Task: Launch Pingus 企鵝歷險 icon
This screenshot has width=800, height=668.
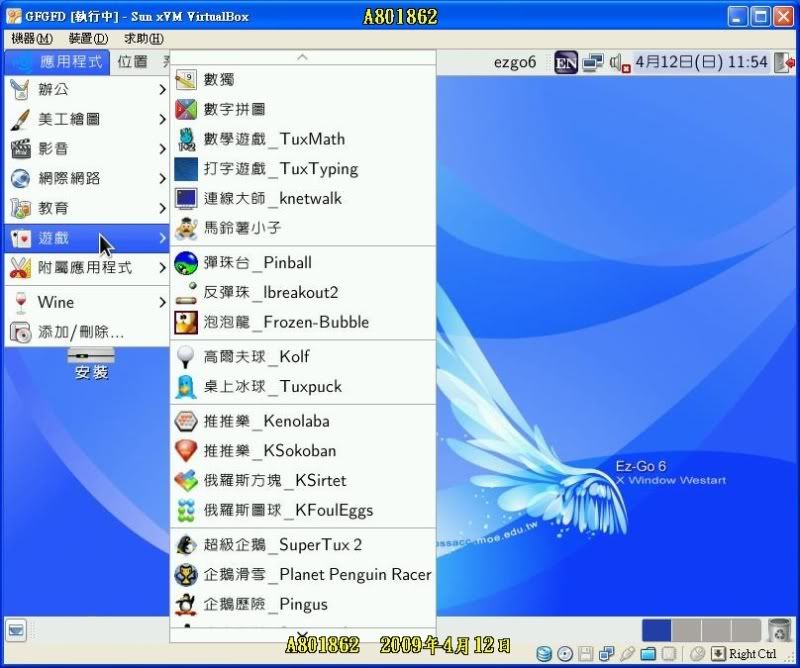Action: (x=186, y=604)
